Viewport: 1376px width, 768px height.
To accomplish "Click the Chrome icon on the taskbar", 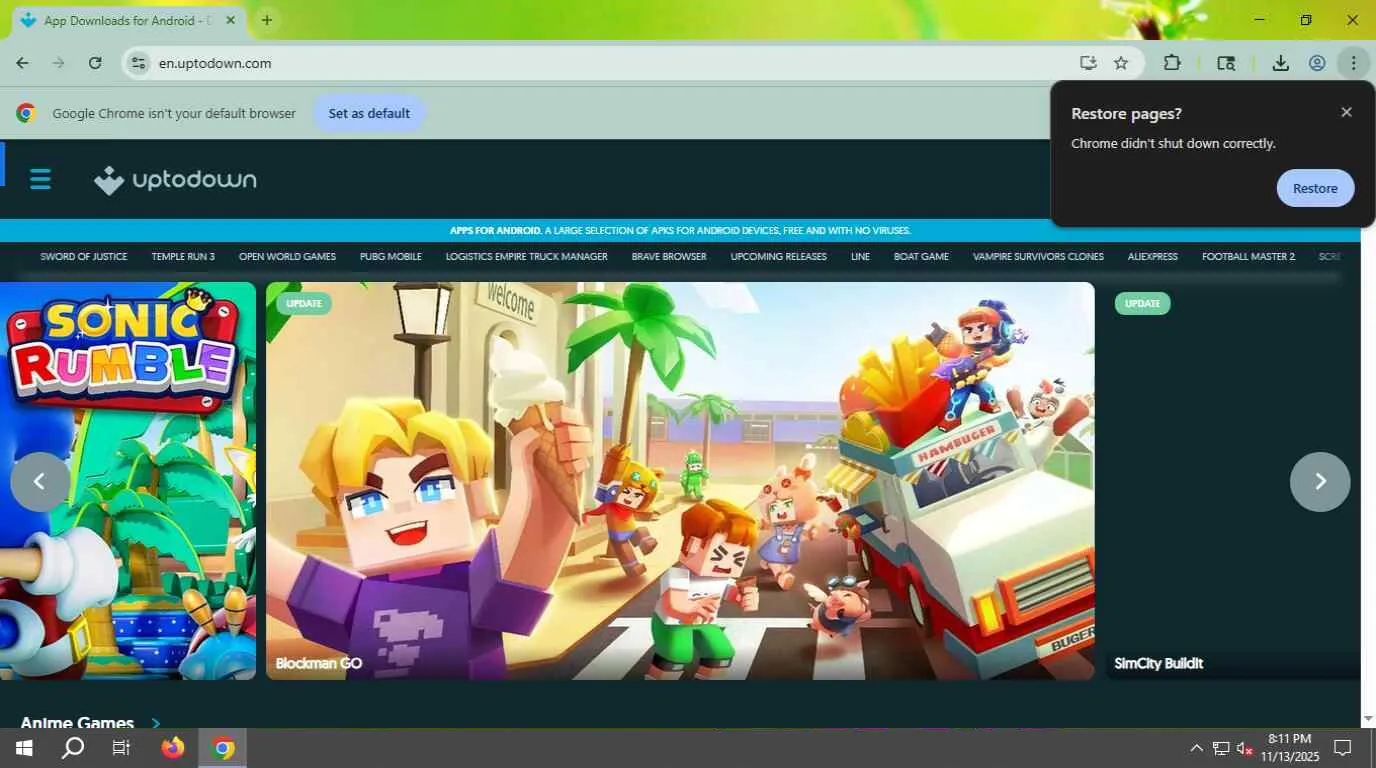I will 223,748.
